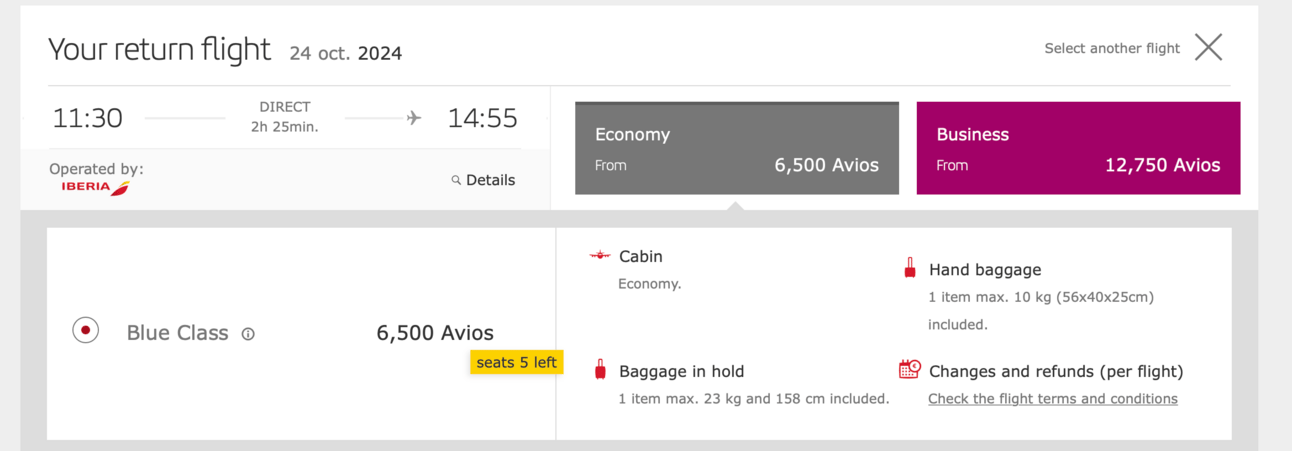1292x451 pixels.
Task: Switch to the Economy fare tab
Action: point(737,148)
